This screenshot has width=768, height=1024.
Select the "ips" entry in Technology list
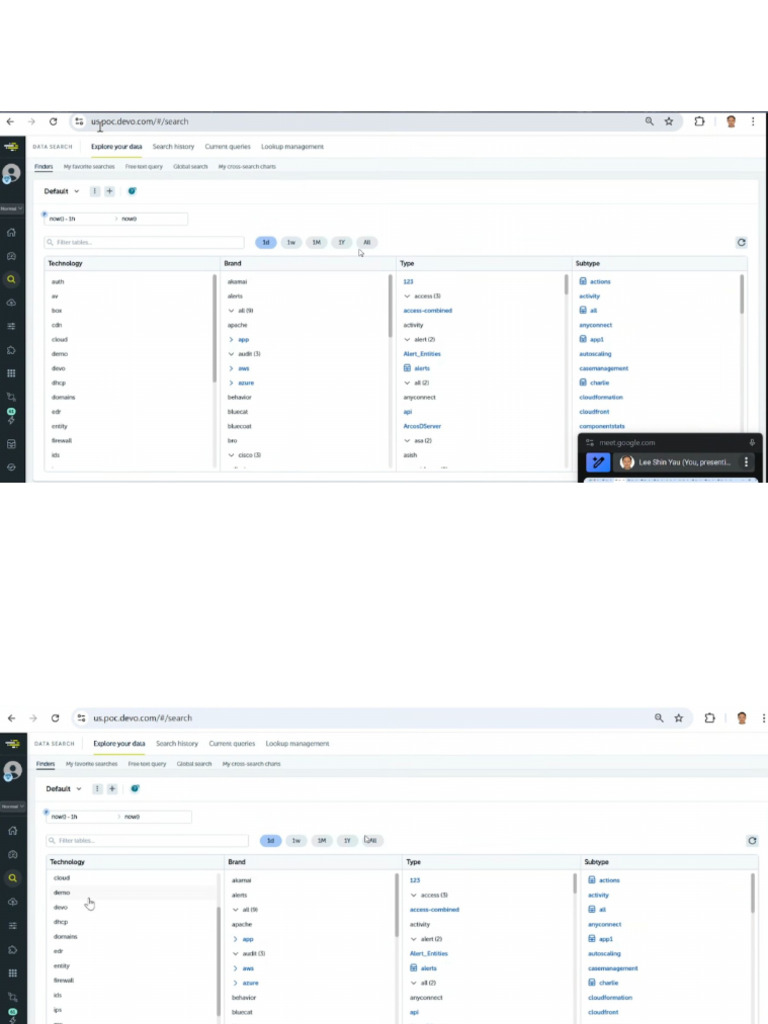pos(58,1009)
